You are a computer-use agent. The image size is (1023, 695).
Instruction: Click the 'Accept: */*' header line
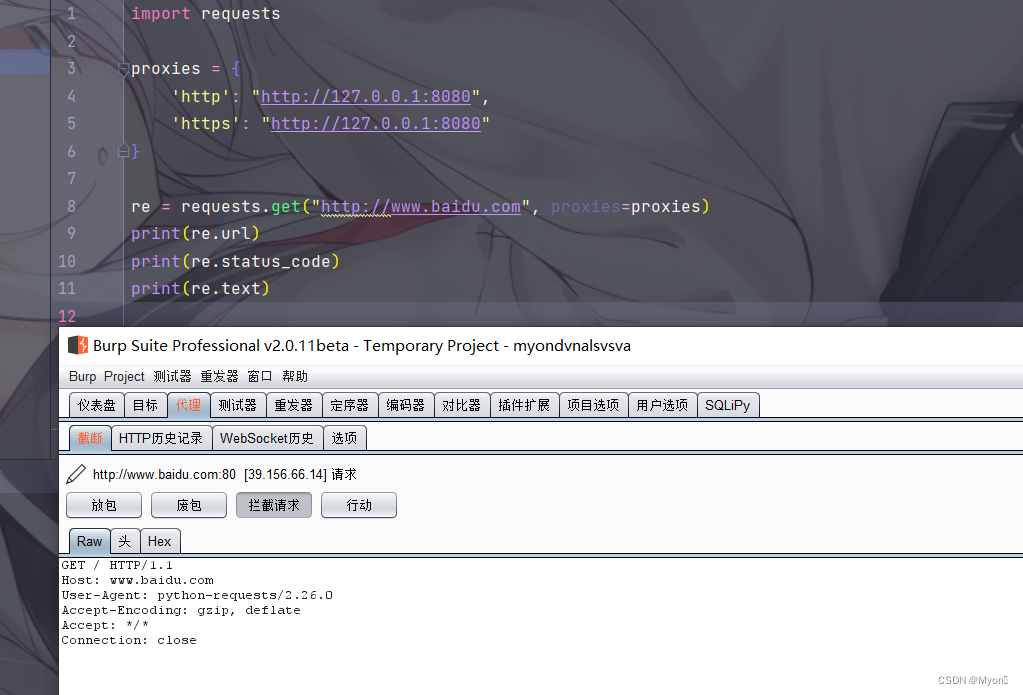pyautogui.click(x=105, y=625)
